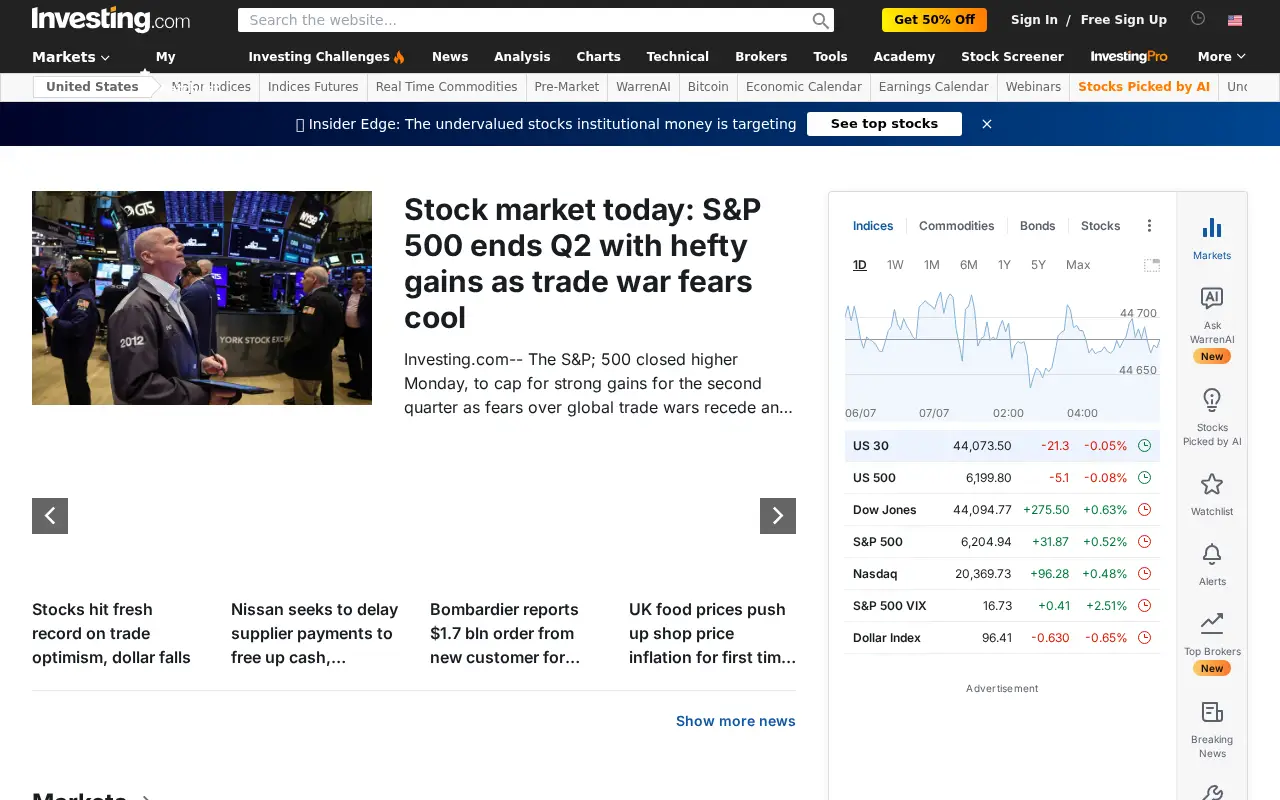Click See top stocks button
The image size is (1280, 800).
(884, 124)
